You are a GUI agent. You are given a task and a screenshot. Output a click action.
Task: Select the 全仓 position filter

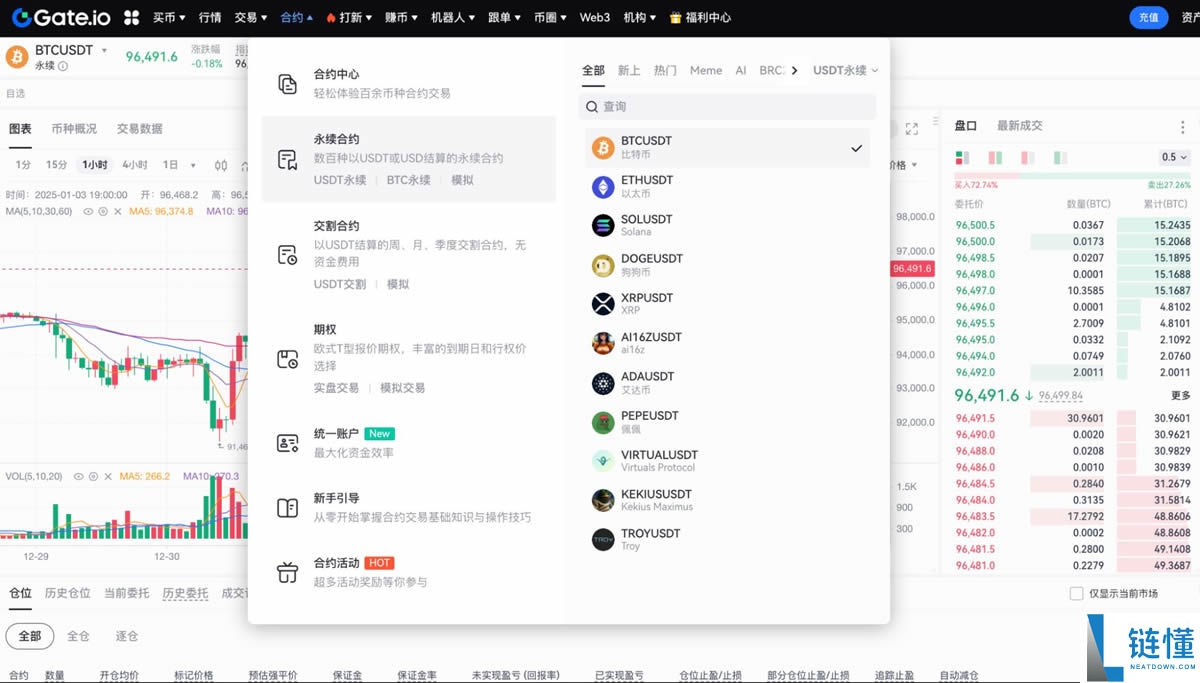tap(78, 636)
